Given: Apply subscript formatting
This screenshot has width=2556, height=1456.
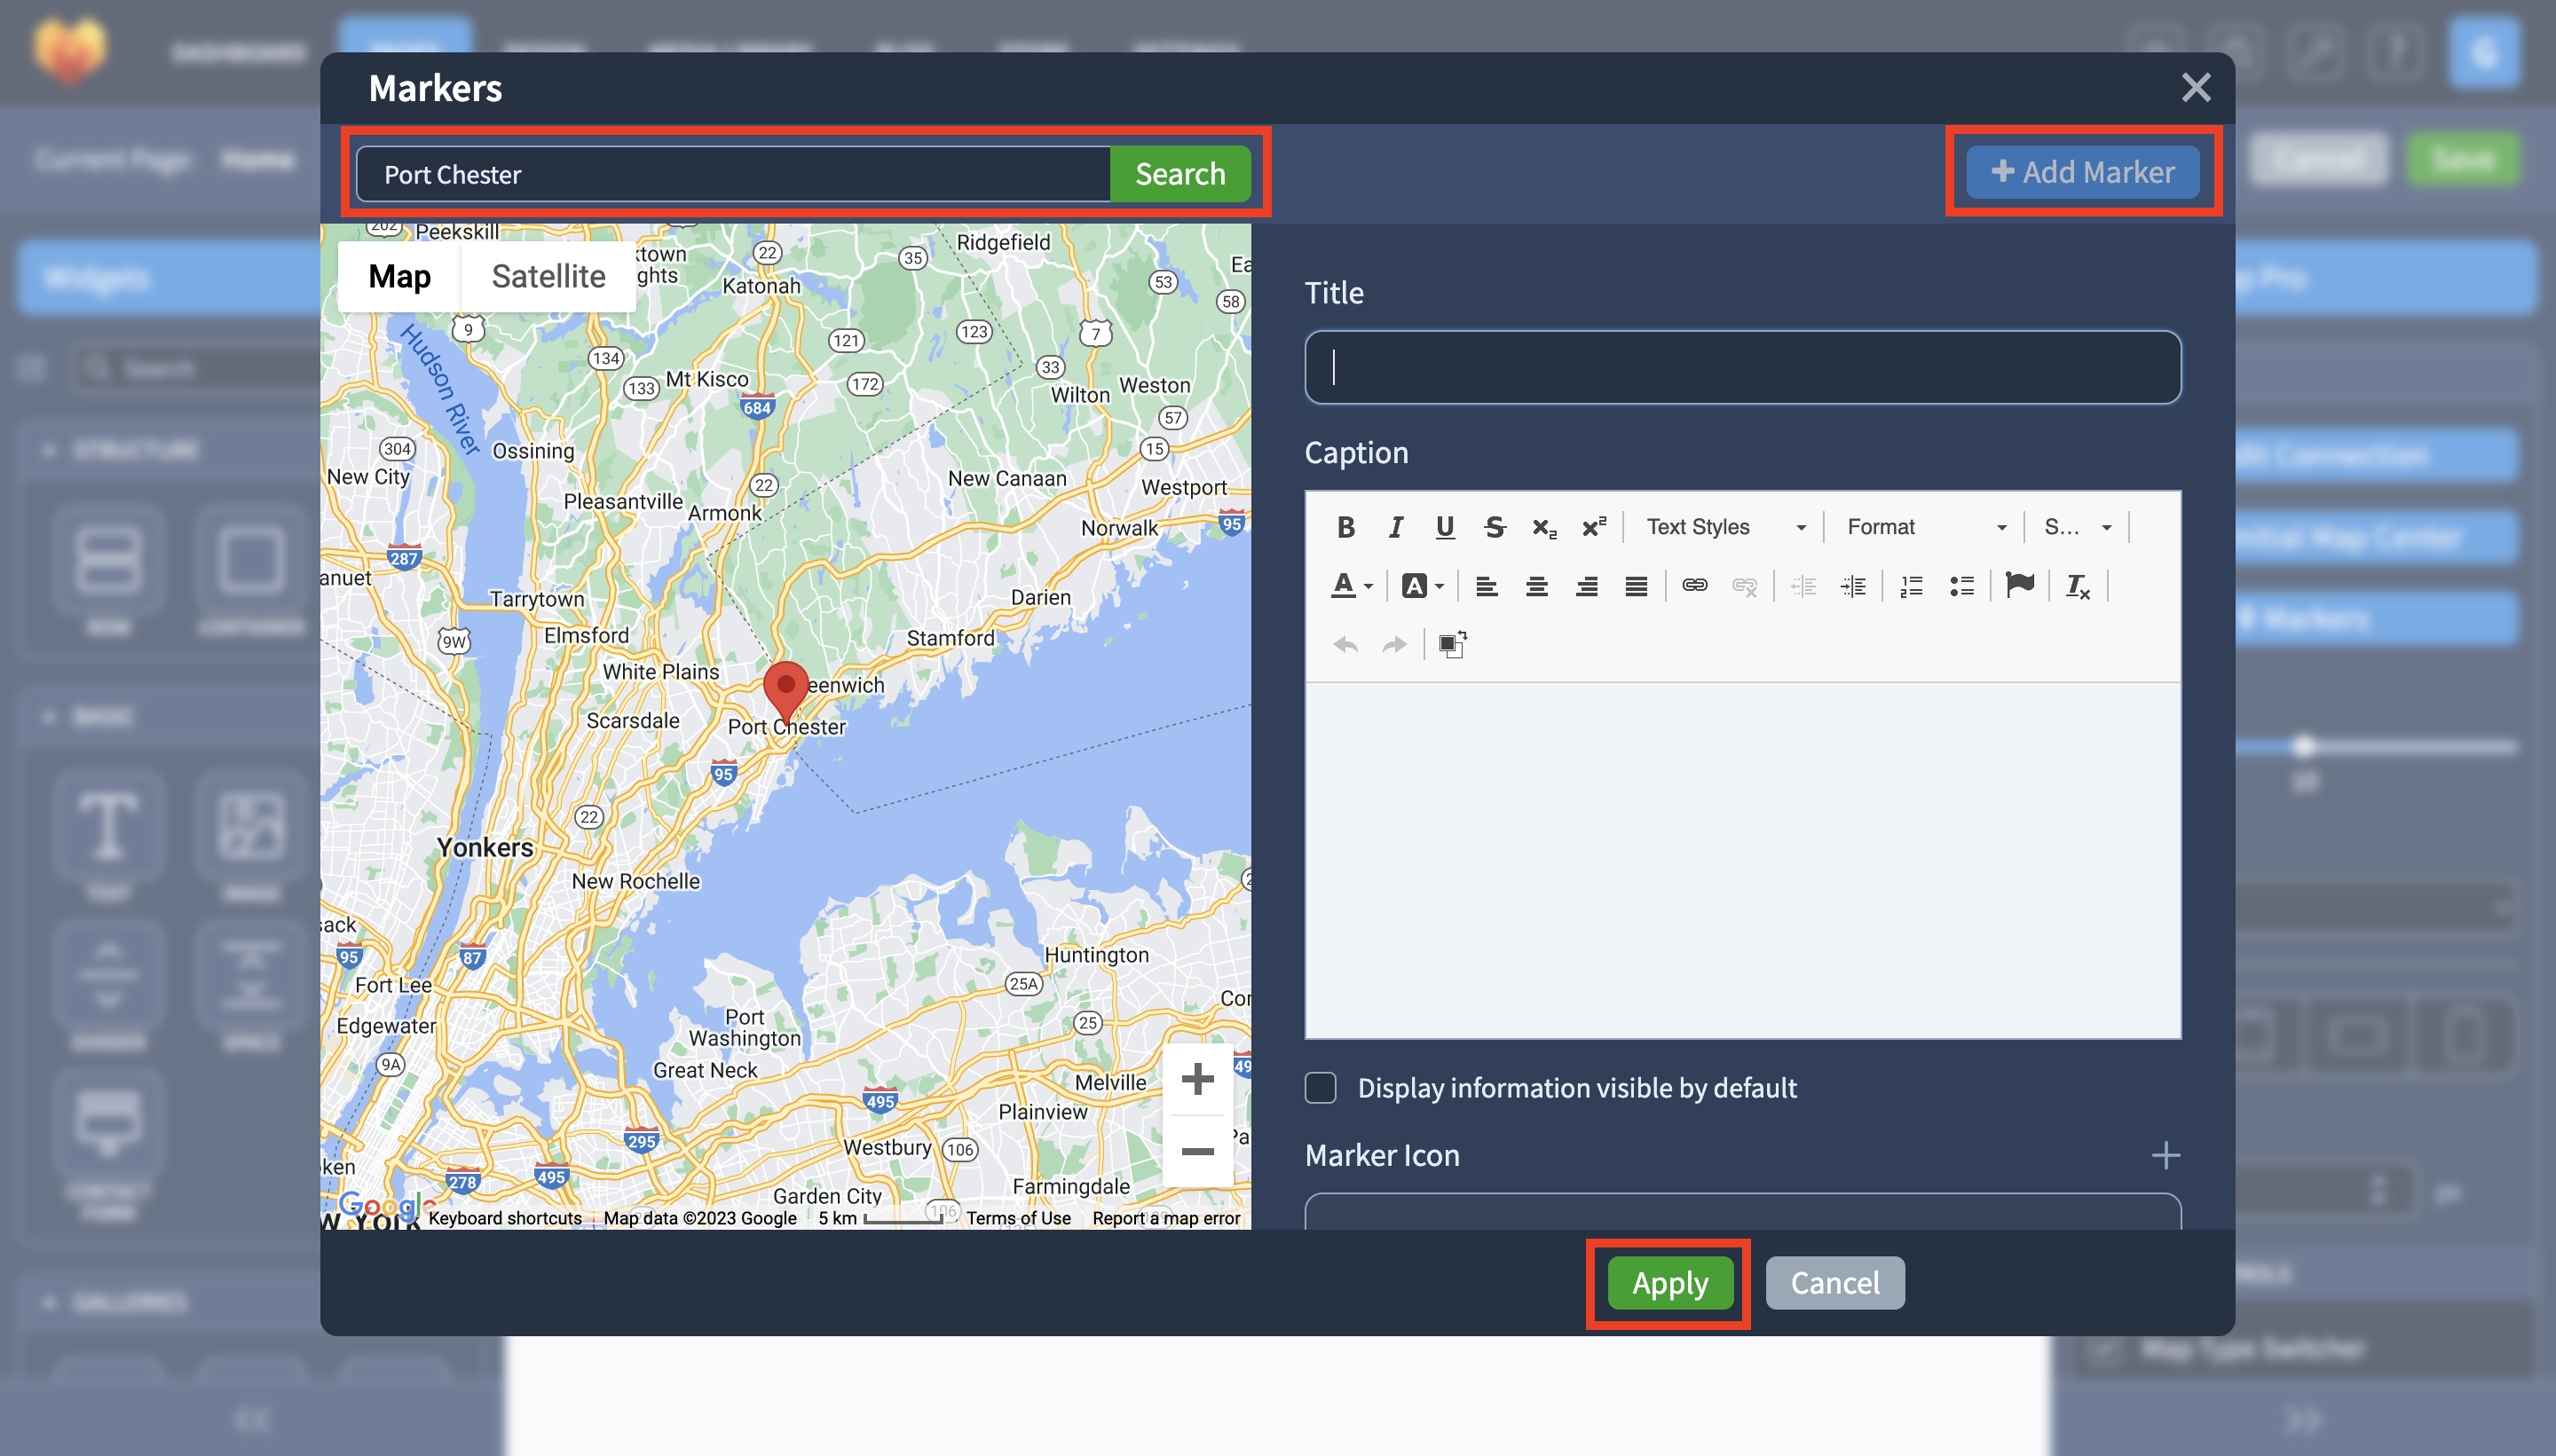Looking at the screenshot, I should (x=1544, y=527).
